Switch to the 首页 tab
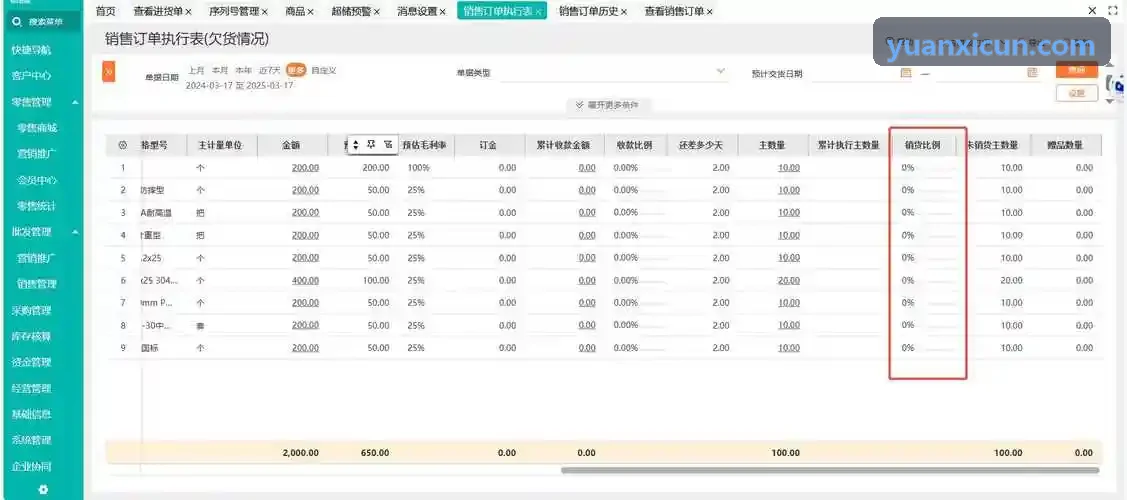 click(106, 11)
